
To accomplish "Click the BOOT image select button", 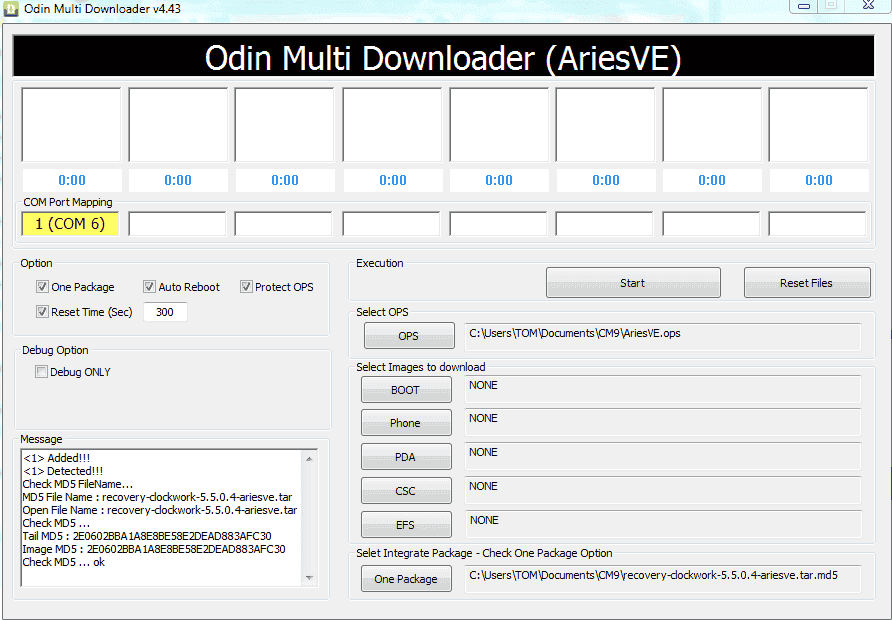I will point(406,390).
